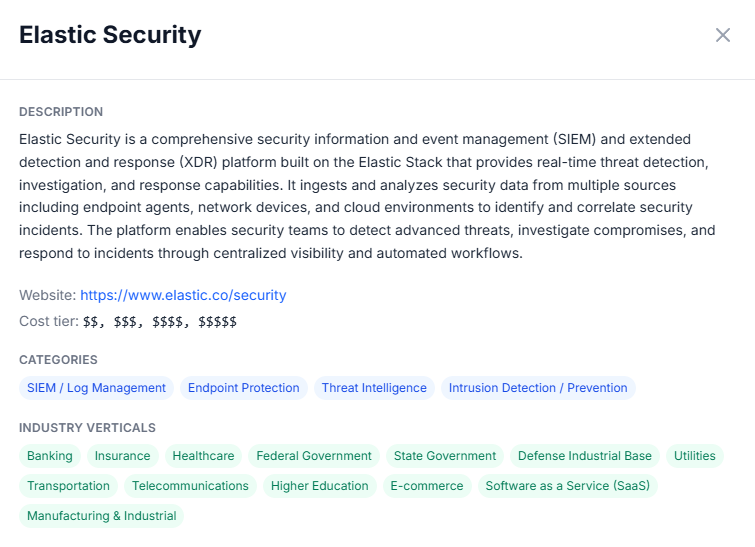The width and height of the screenshot is (755, 547).
Task: Select the Defense Industrial Base tag
Action: (x=585, y=456)
